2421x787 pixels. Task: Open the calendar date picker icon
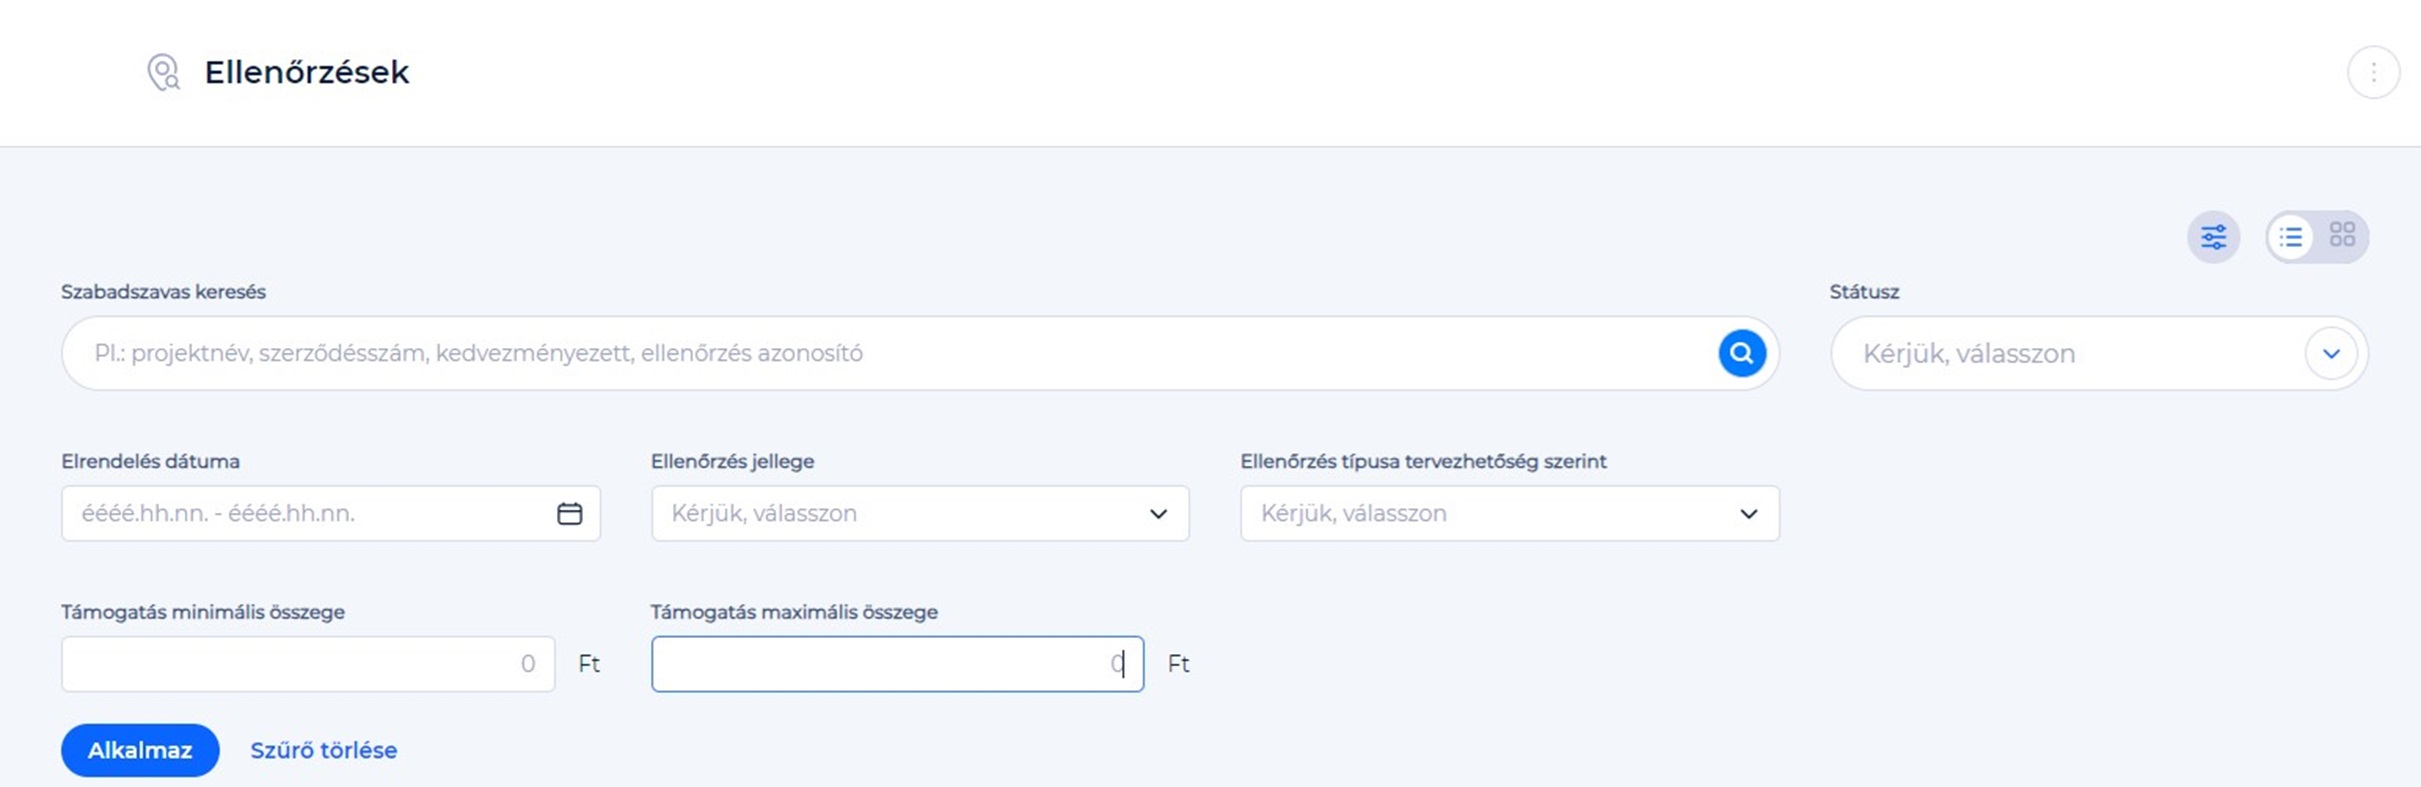[570, 513]
